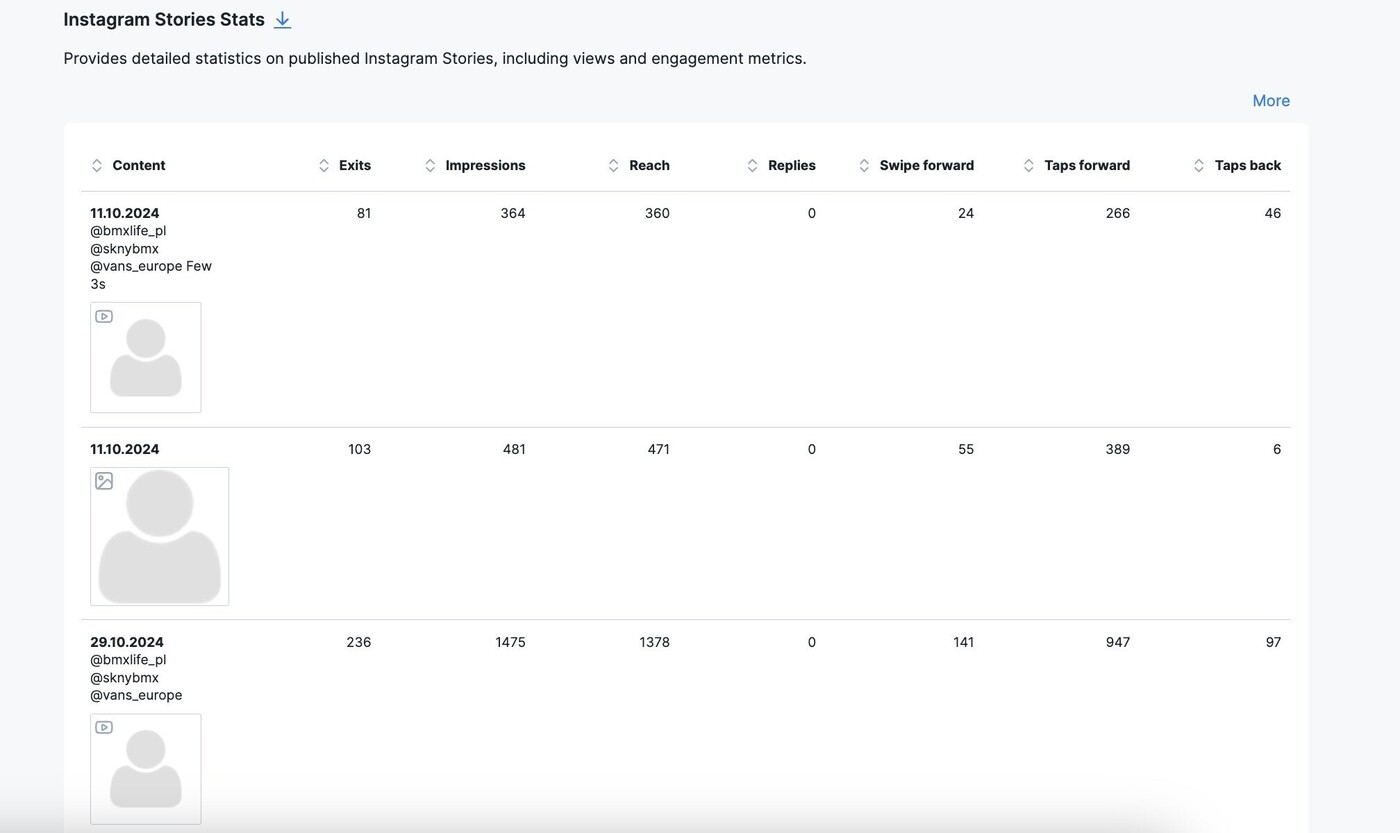The height and width of the screenshot is (833, 1400).
Task: Select Swipe forward value 24
Action: coord(966,213)
